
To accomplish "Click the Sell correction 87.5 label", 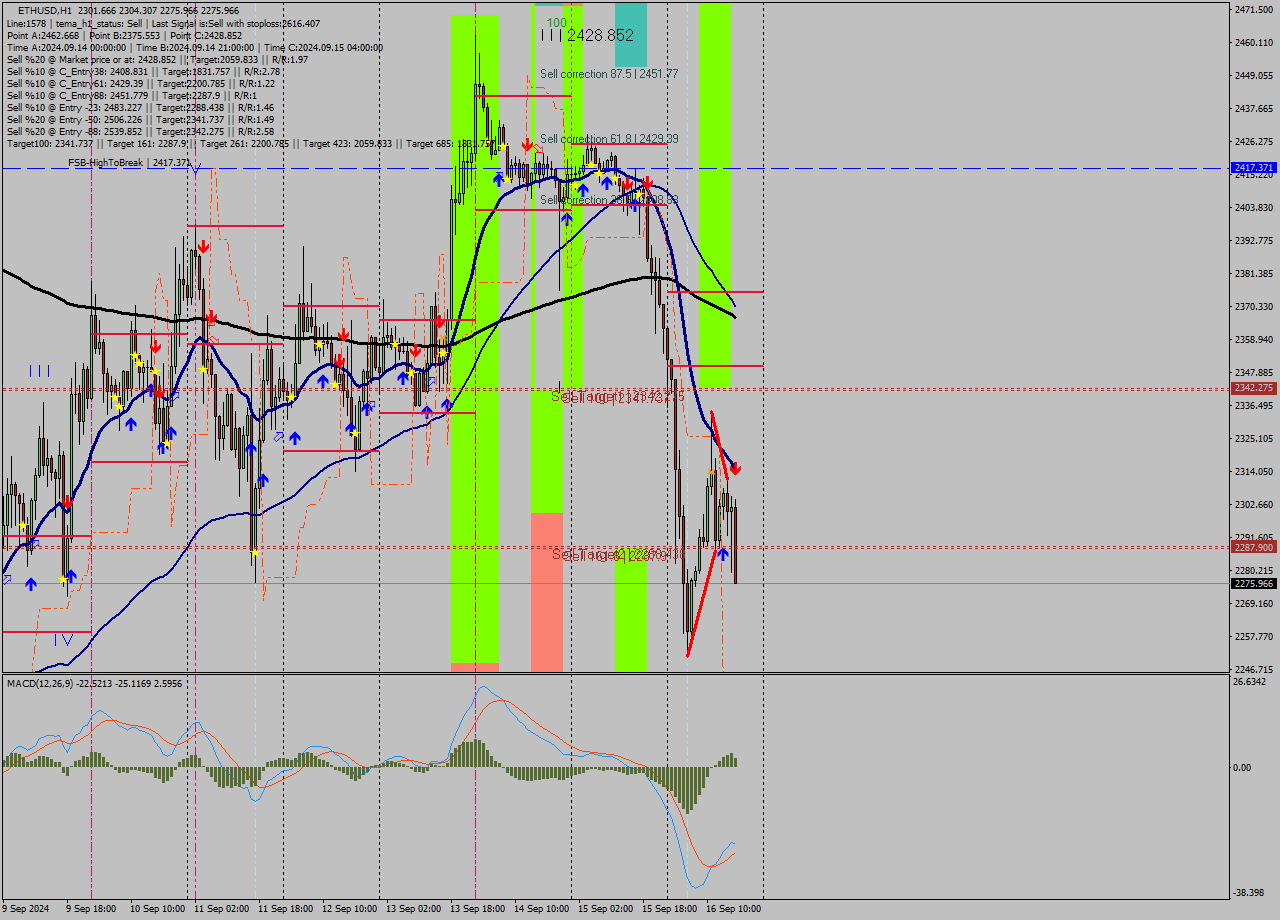I will (608, 74).
